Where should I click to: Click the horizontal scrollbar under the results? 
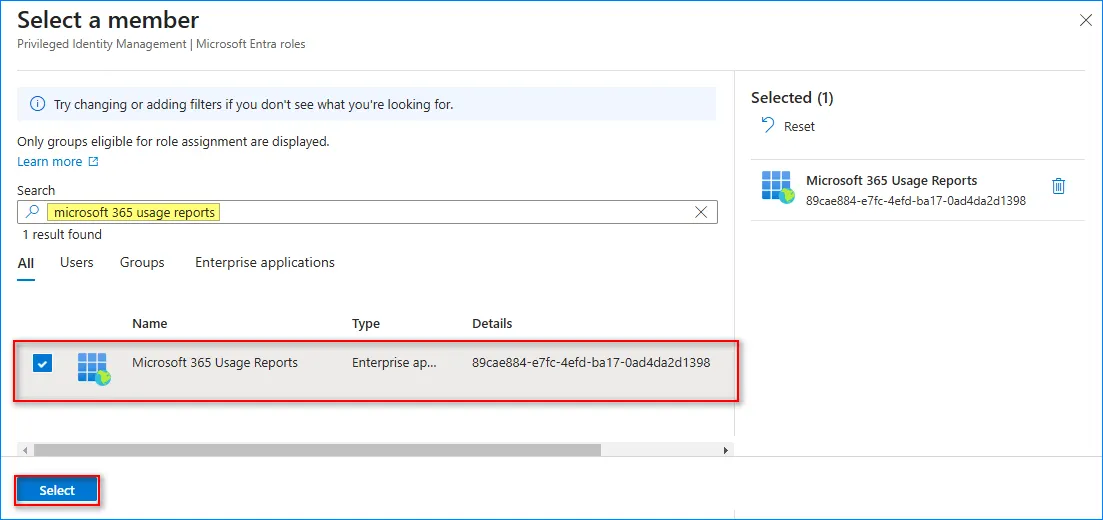[318, 450]
